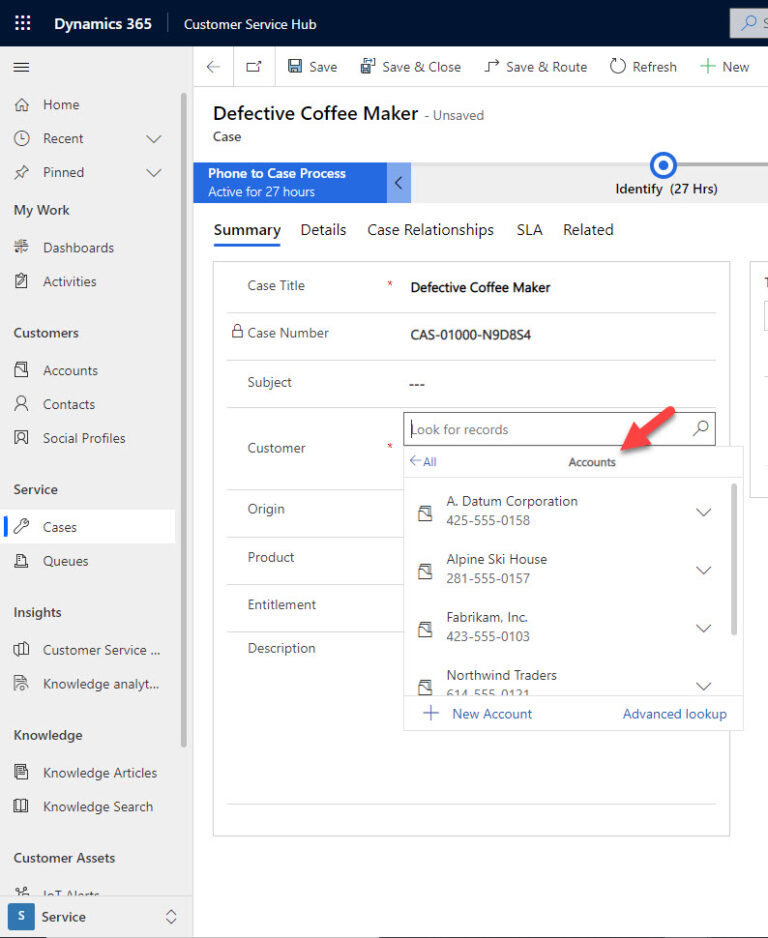
Task: Click the Activities clipboard icon
Action: 22,281
